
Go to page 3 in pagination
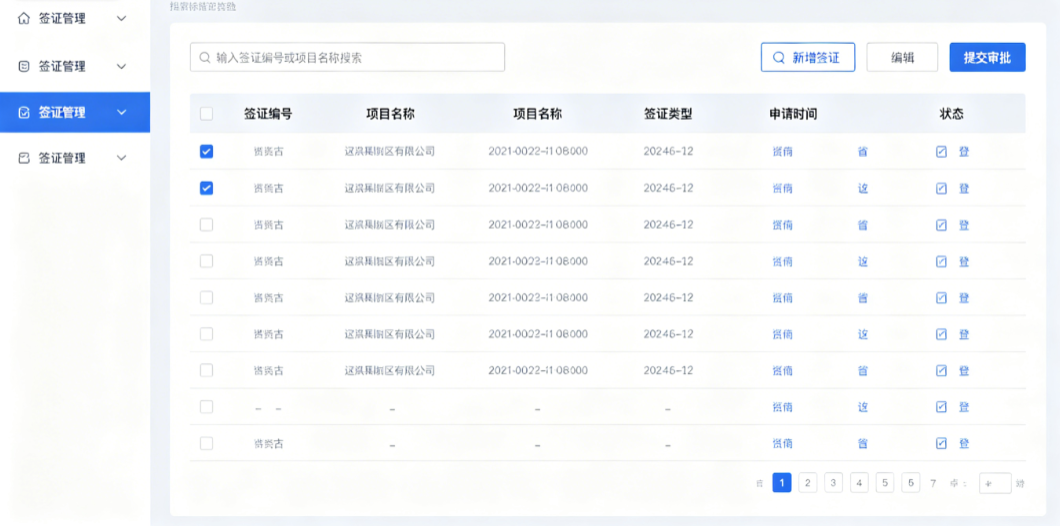click(x=834, y=483)
